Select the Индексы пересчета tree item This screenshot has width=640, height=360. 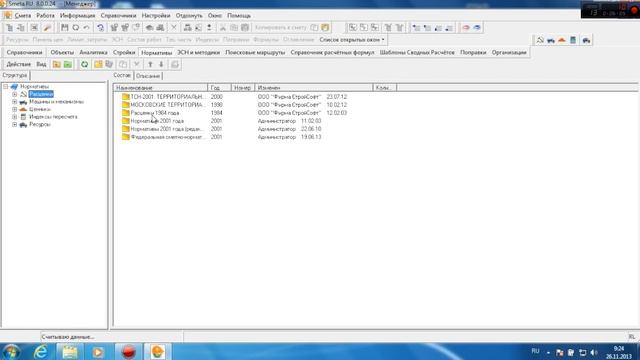coord(53,117)
